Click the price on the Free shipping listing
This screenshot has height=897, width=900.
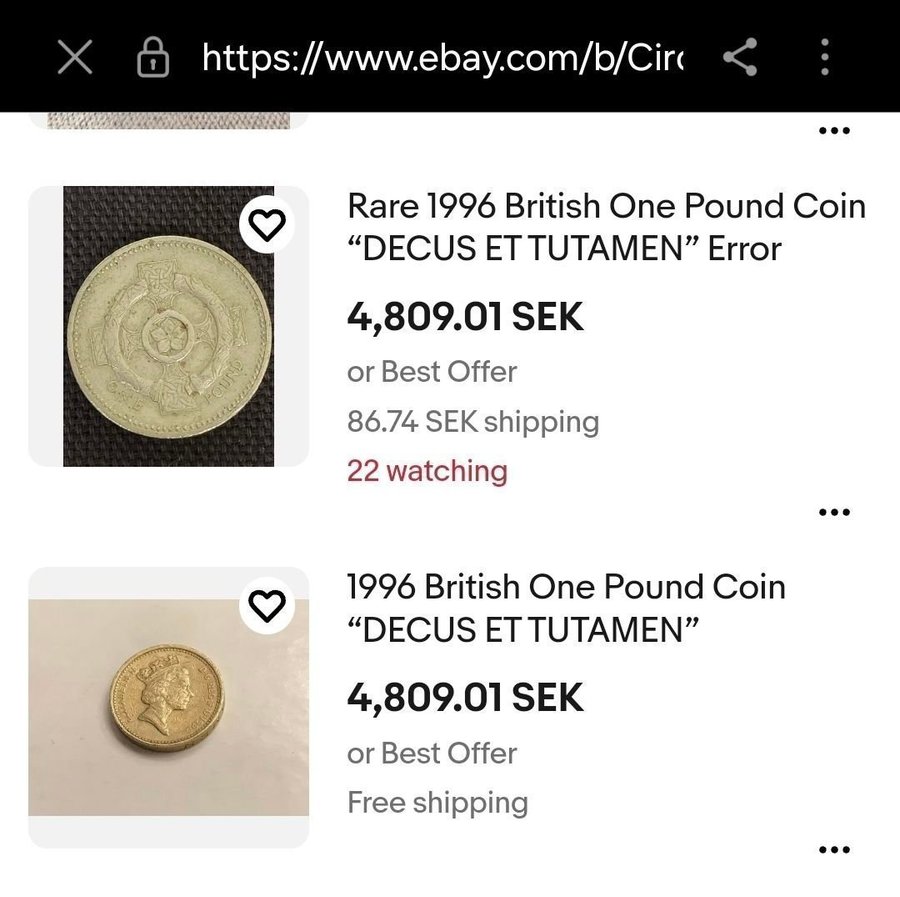(465, 697)
